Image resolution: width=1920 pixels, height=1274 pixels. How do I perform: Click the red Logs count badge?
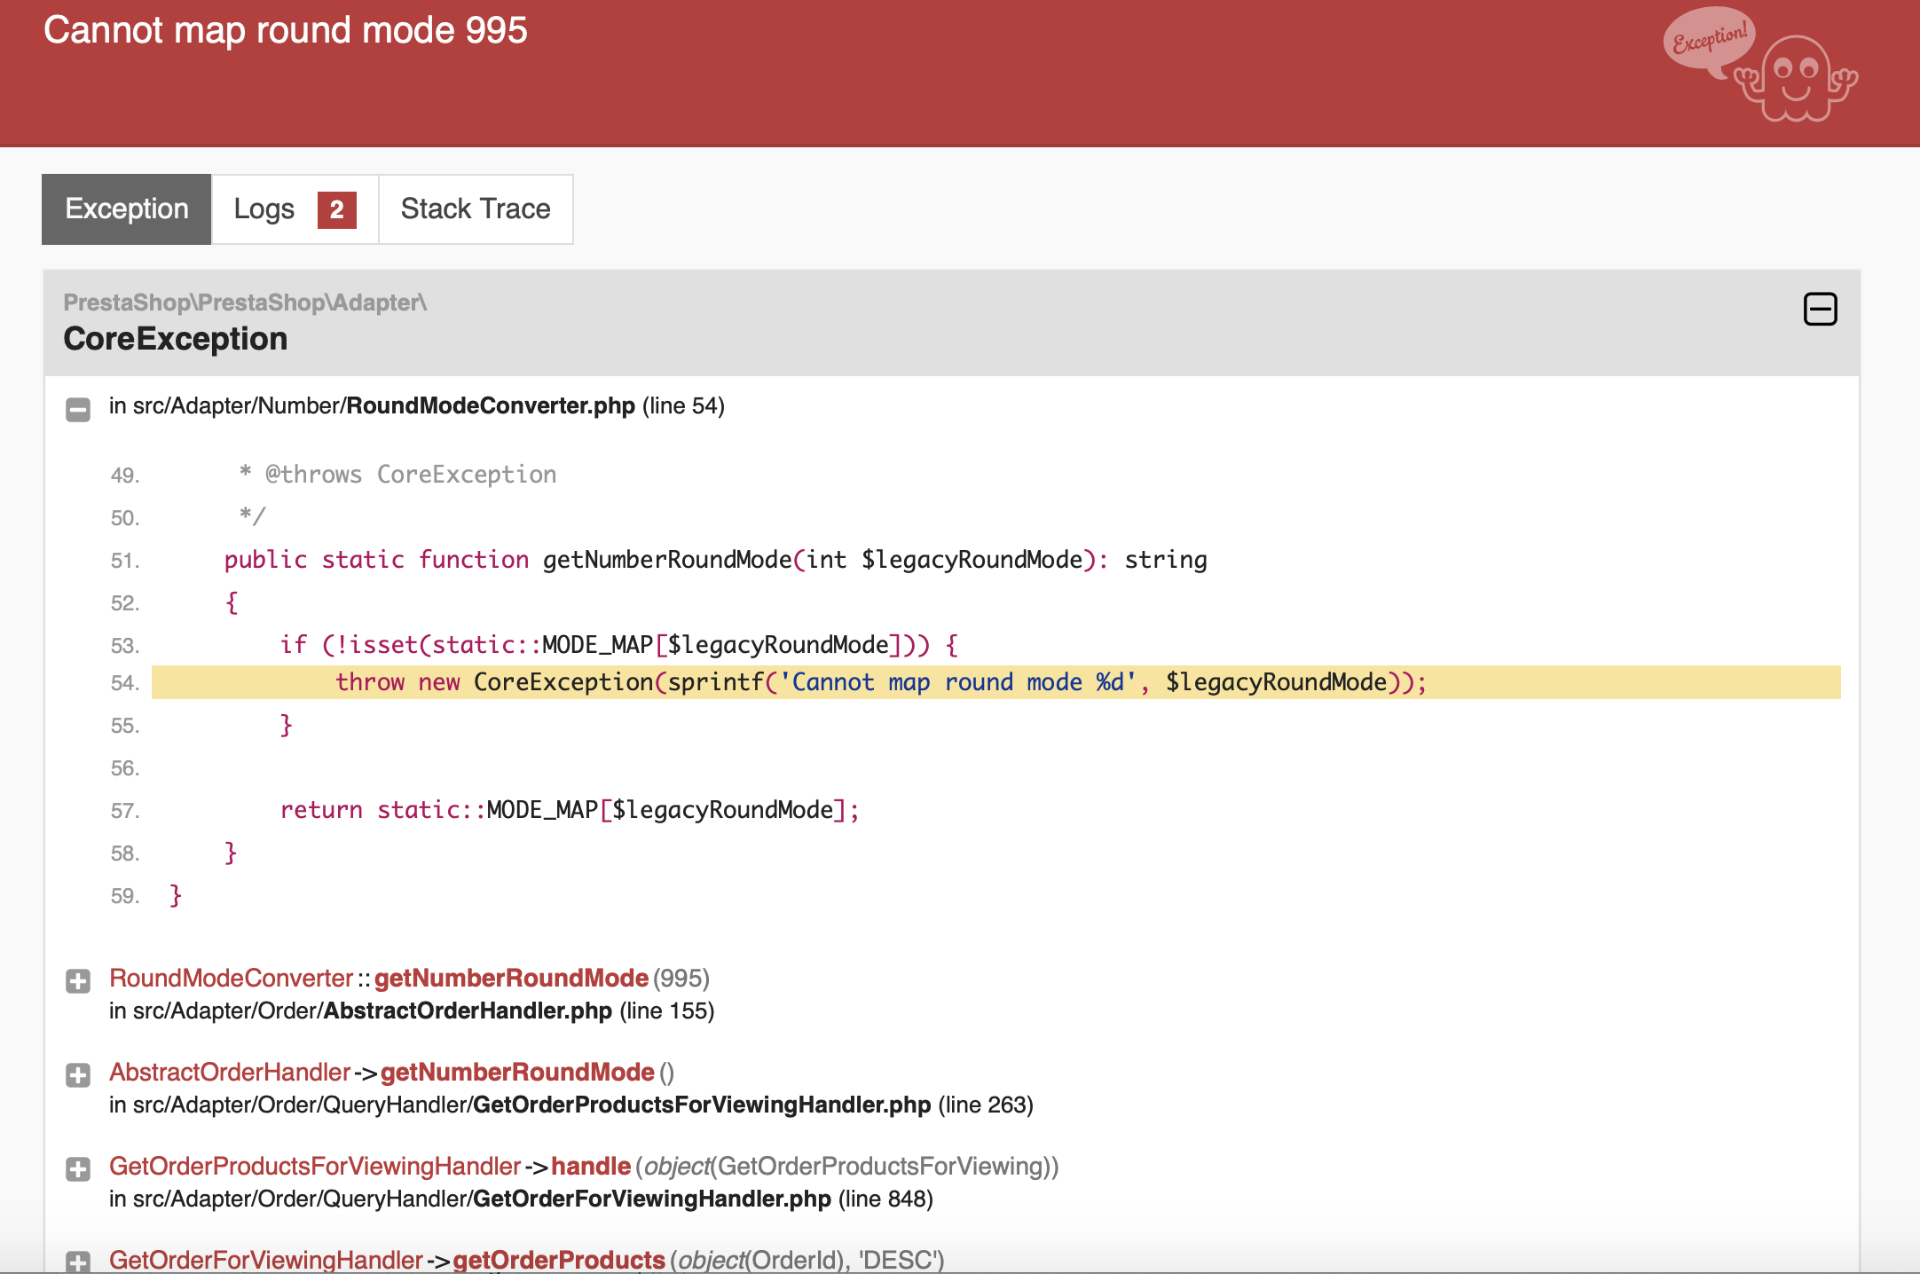pyautogui.click(x=337, y=210)
